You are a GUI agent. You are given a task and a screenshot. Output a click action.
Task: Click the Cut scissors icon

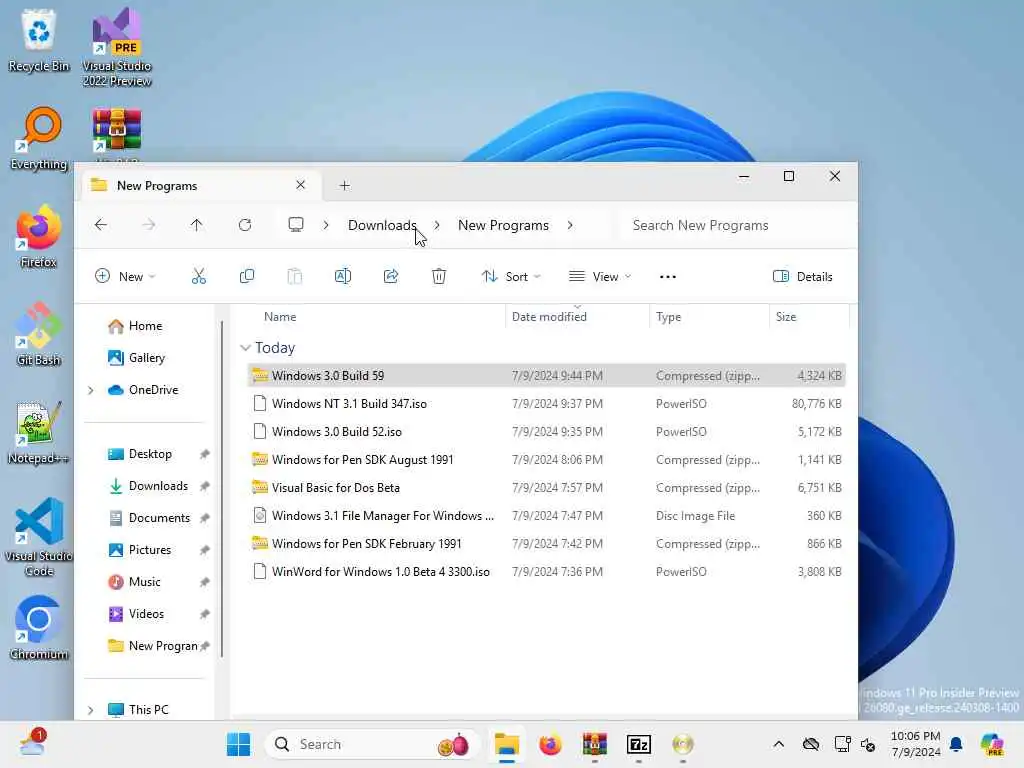pos(199,276)
